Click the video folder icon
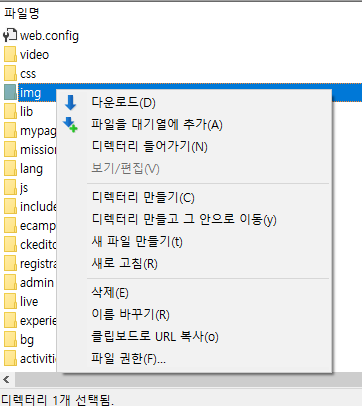The image size is (362, 406). [x=10, y=54]
